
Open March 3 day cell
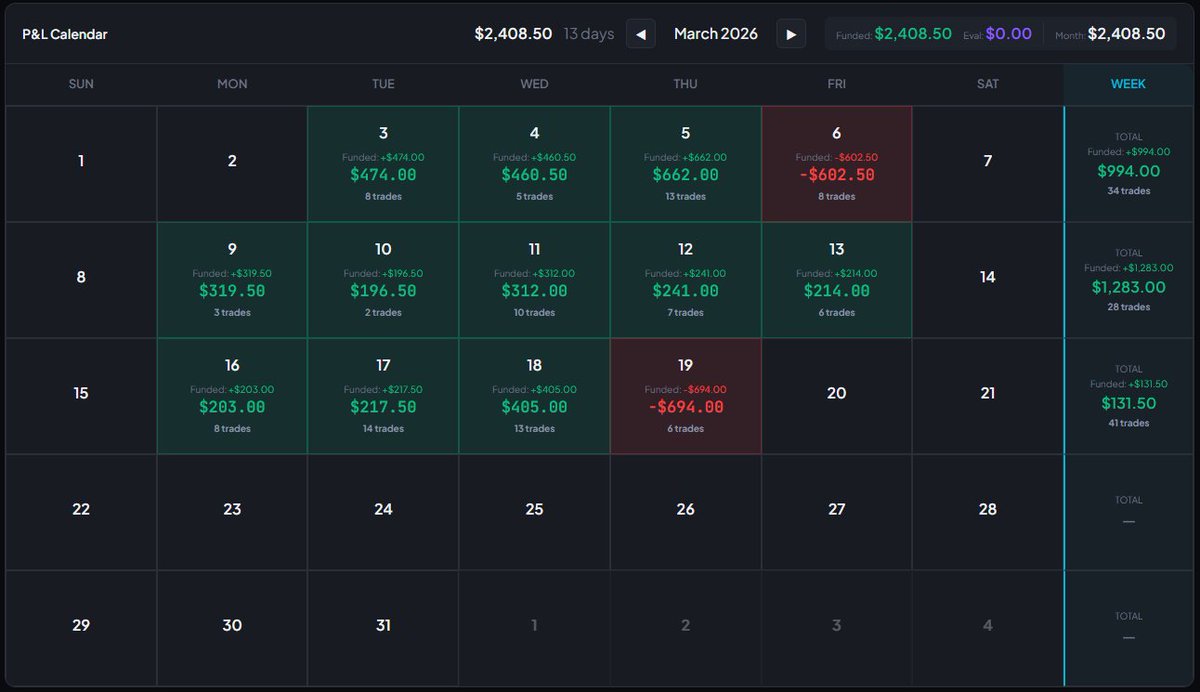(383, 164)
